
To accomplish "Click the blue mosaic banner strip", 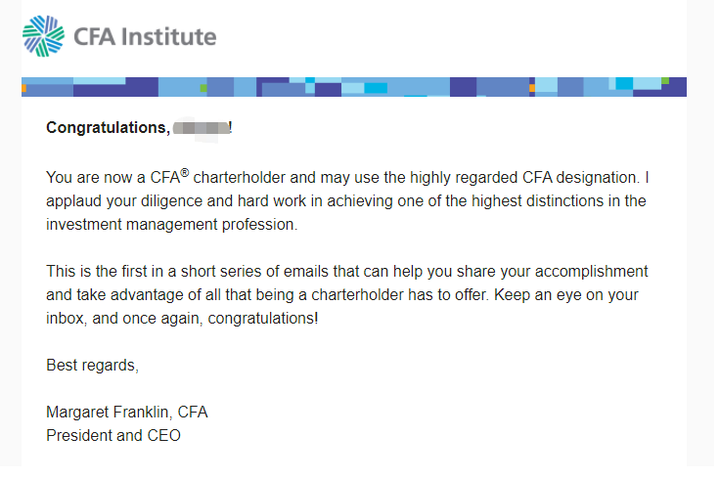I will [x=350, y=87].
